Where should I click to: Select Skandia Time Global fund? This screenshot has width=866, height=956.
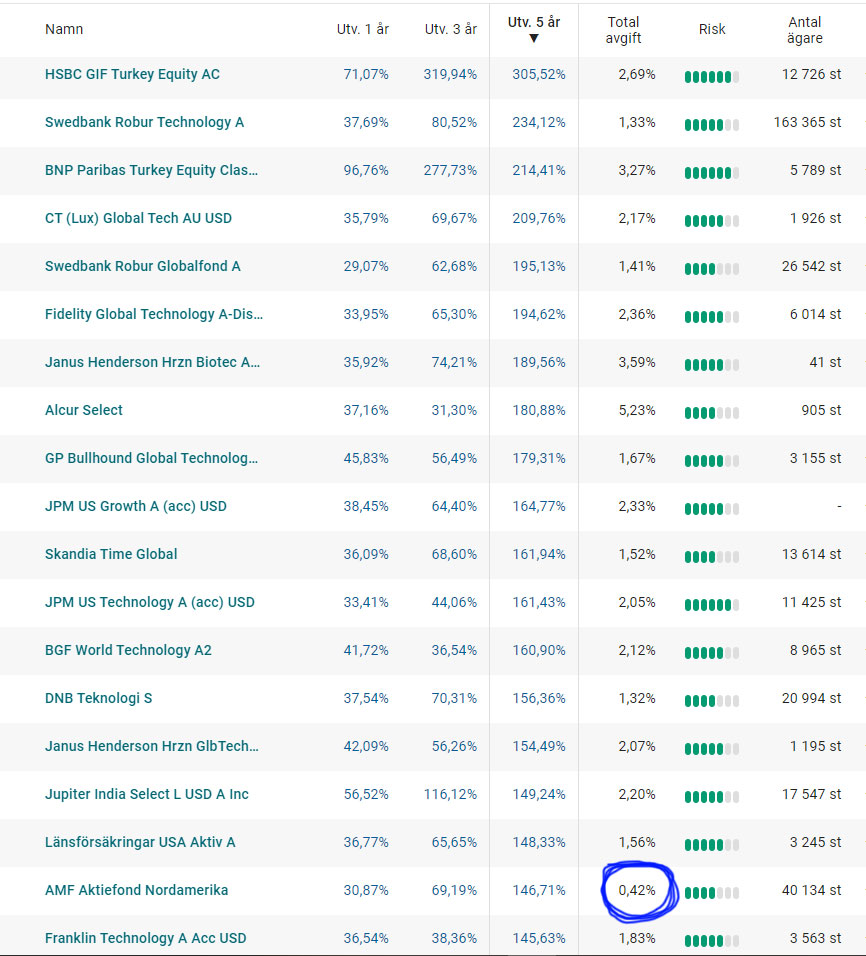(111, 554)
